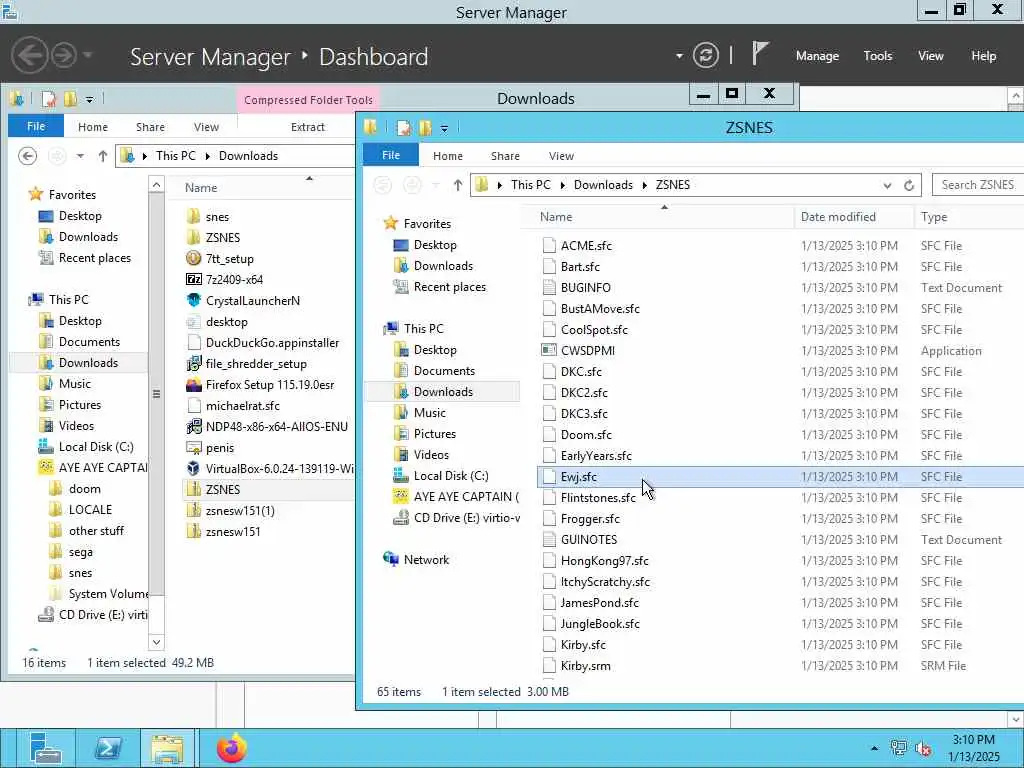Click the up arrow in Downloads window
The width and height of the screenshot is (1024, 768).
(x=103, y=156)
